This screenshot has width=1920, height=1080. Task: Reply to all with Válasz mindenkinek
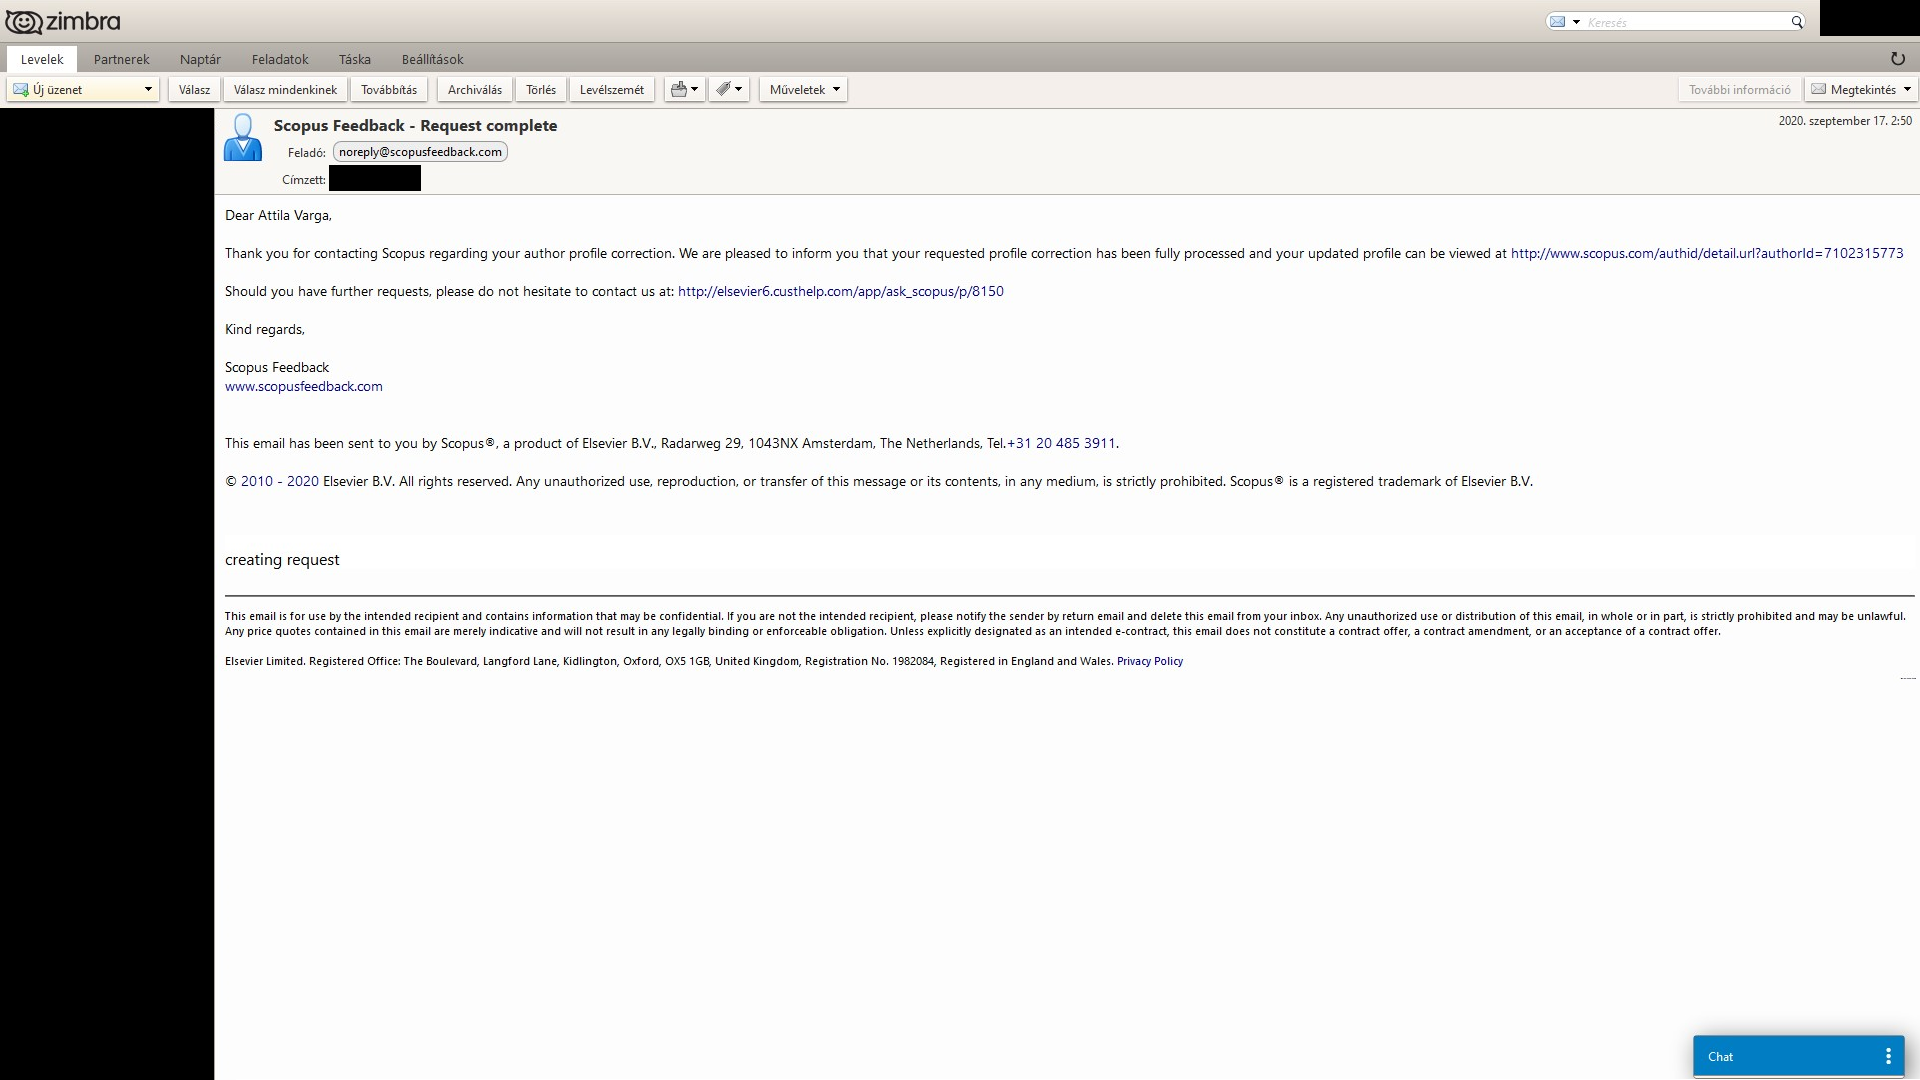pyautogui.click(x=285, y=89)
